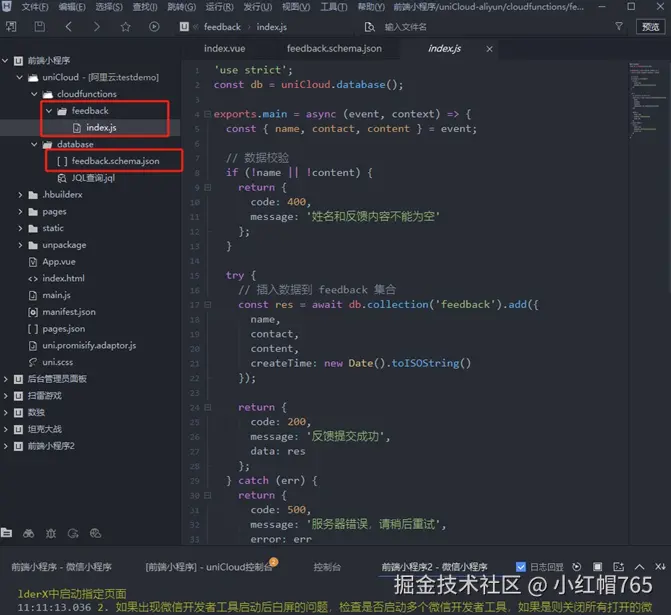Fold code at line 4 exports.main
Image resolution: width=671 pixels, height=615 pixels.
pos(208,114)
